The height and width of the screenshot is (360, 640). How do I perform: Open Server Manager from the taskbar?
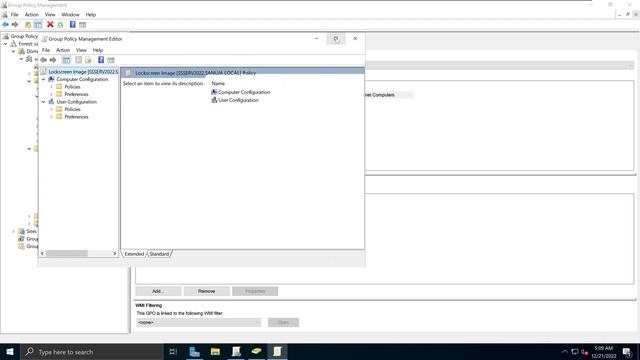tap(195, 351)
